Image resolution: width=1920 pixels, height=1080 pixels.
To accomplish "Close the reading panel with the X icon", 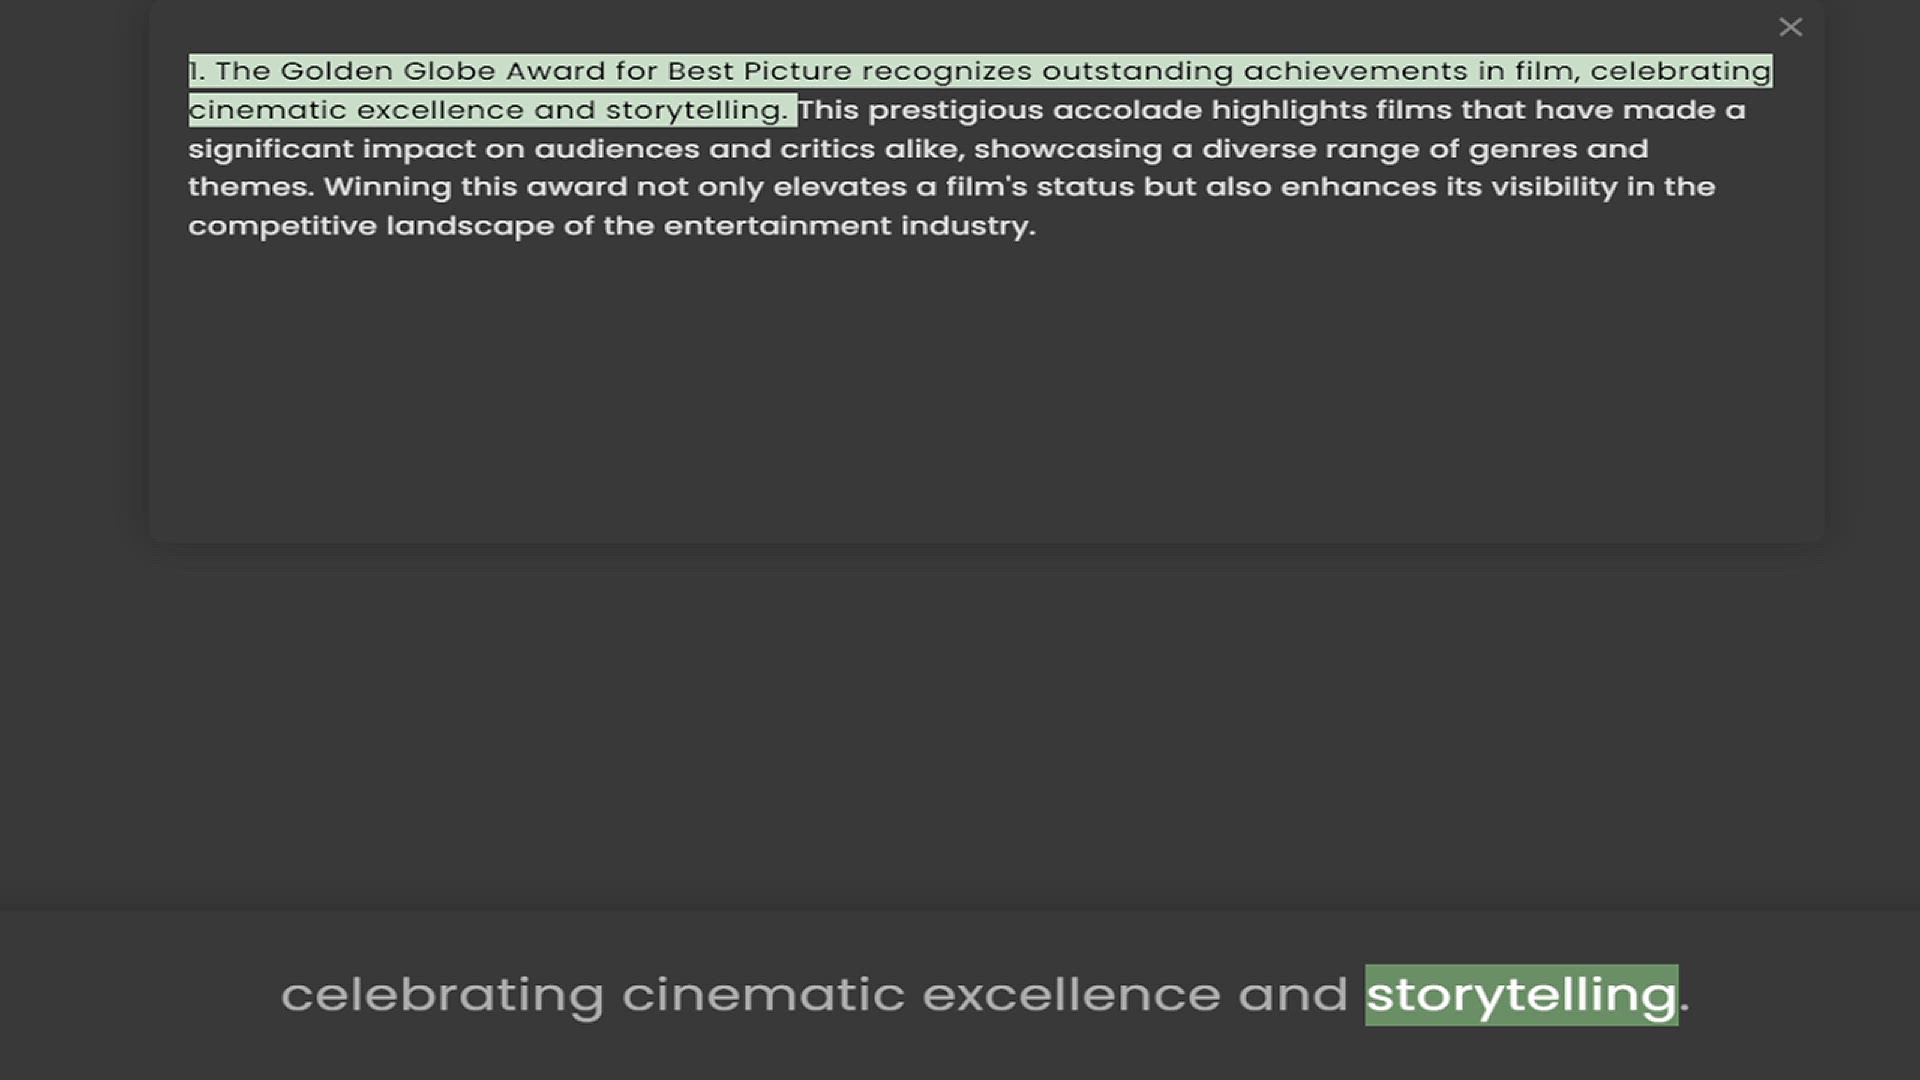I will click(x=1790, y=27).
